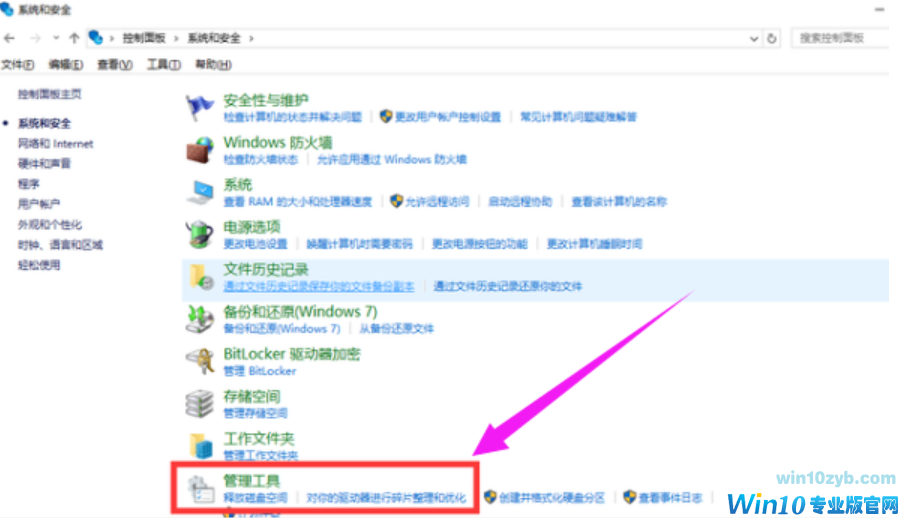The height and width of the screenshot is (518, 904).
Task: Click 允许远程访问 link
Action: 437,202
